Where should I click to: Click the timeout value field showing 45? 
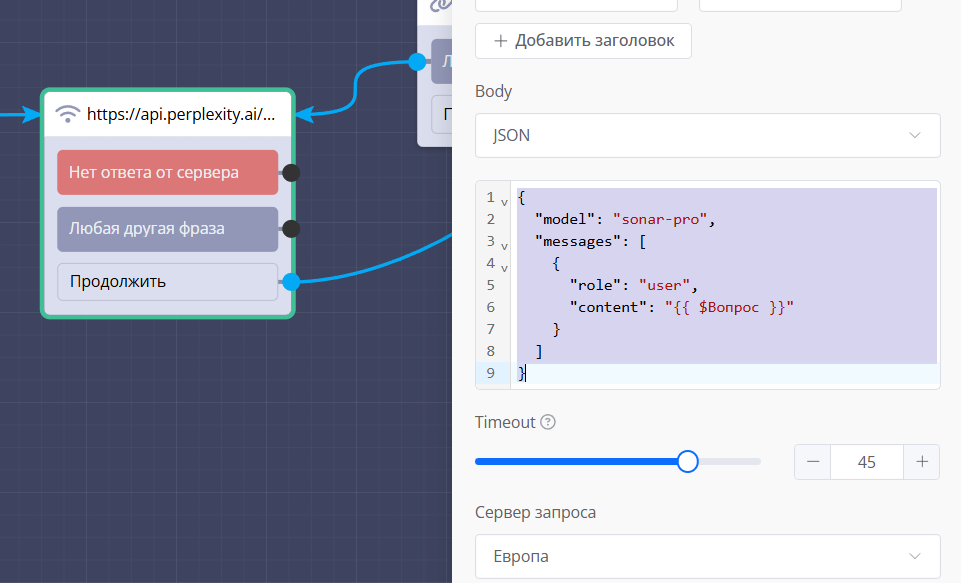click(866, 462)
